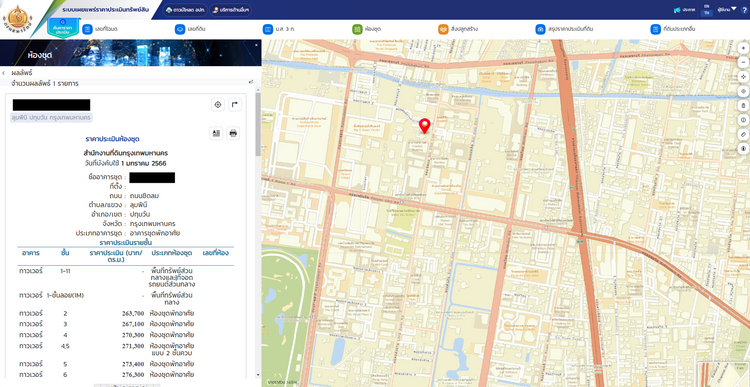Click the Treasury Department logo
Viewport: 750px width, 387px height.
pos(17,19)
